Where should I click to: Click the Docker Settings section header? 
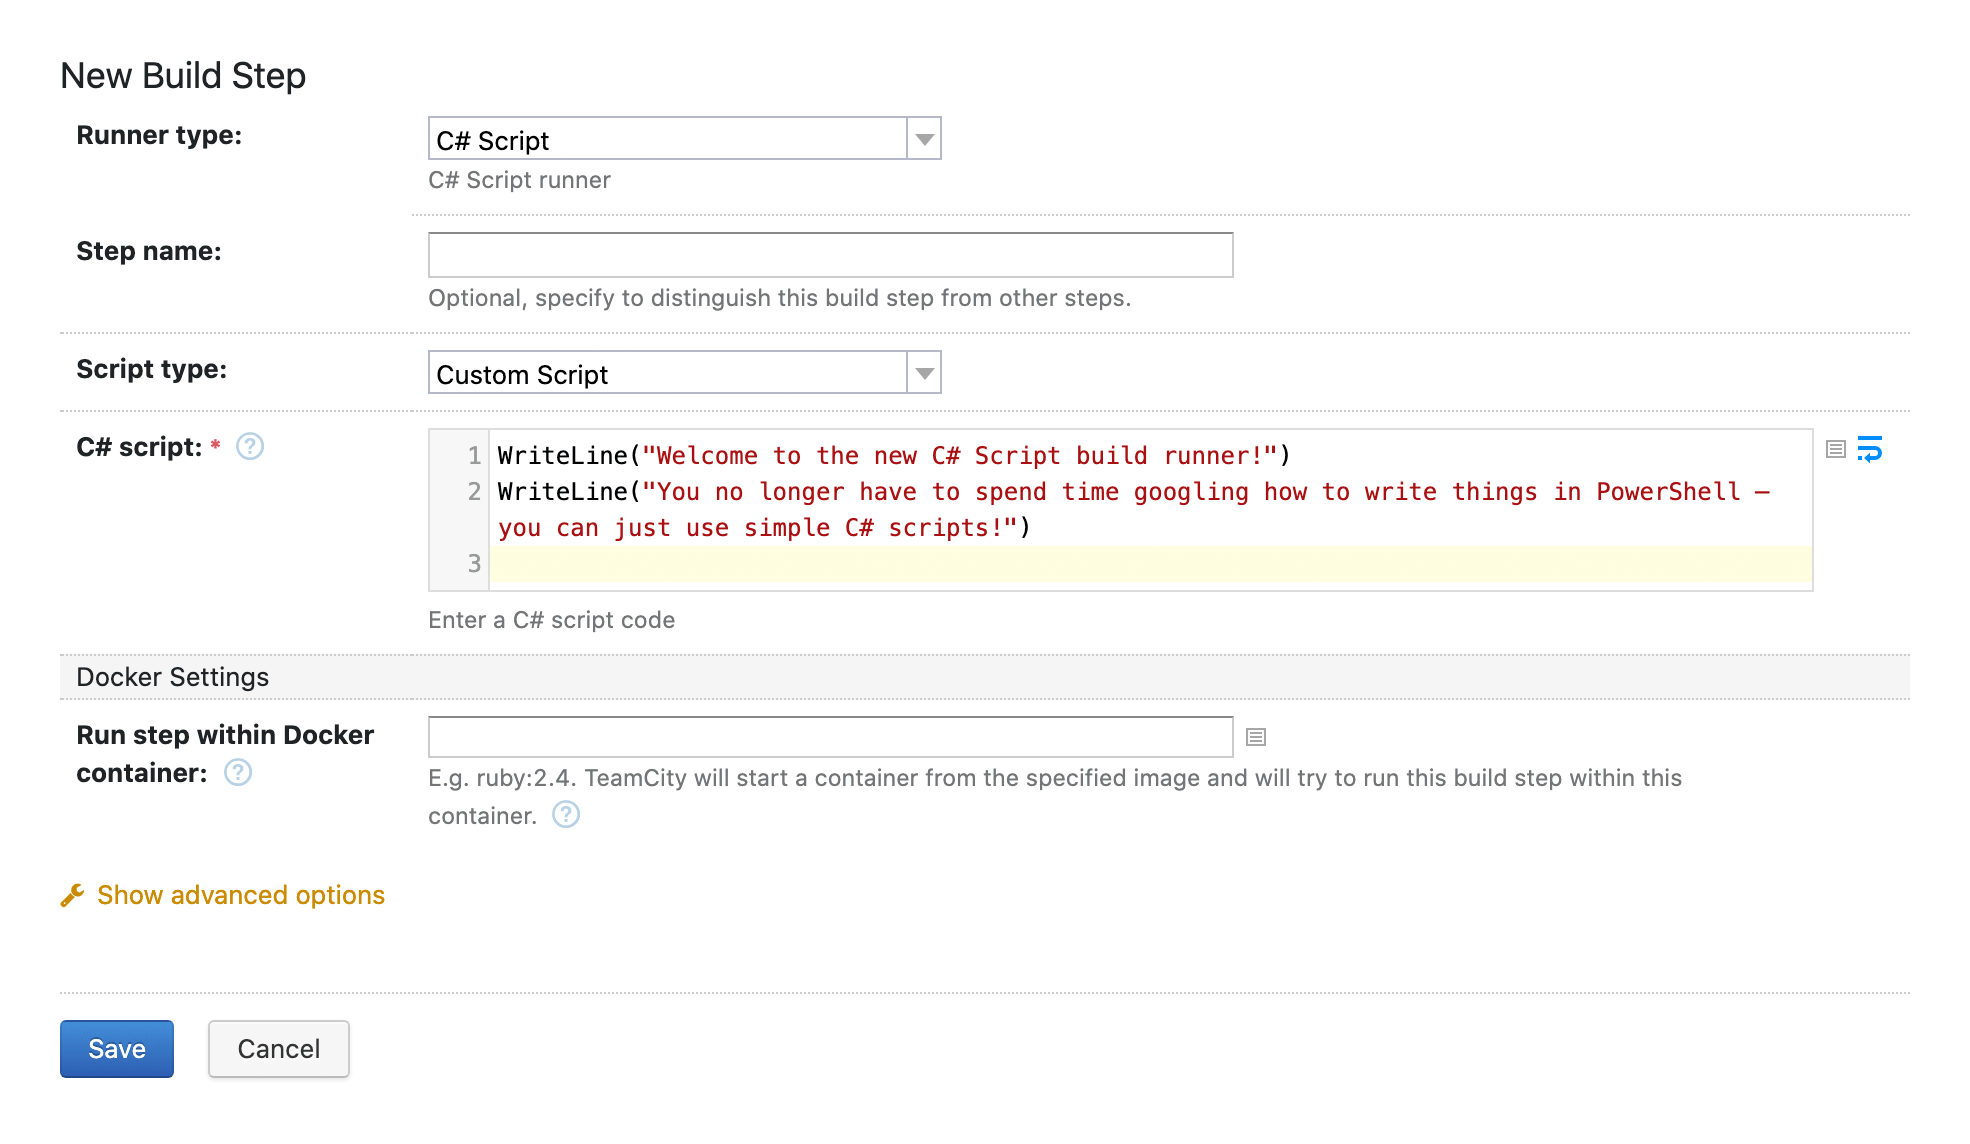173,677
